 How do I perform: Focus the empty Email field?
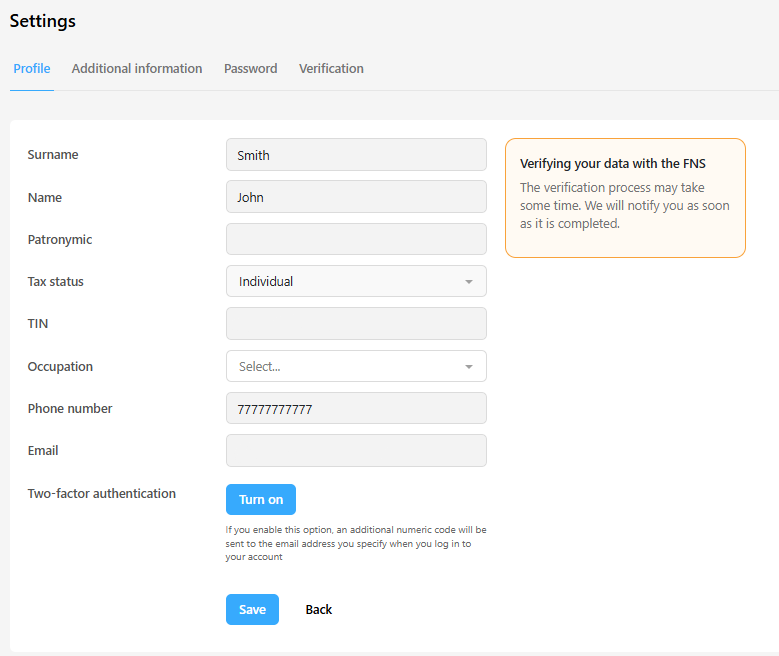pos(356,451)
